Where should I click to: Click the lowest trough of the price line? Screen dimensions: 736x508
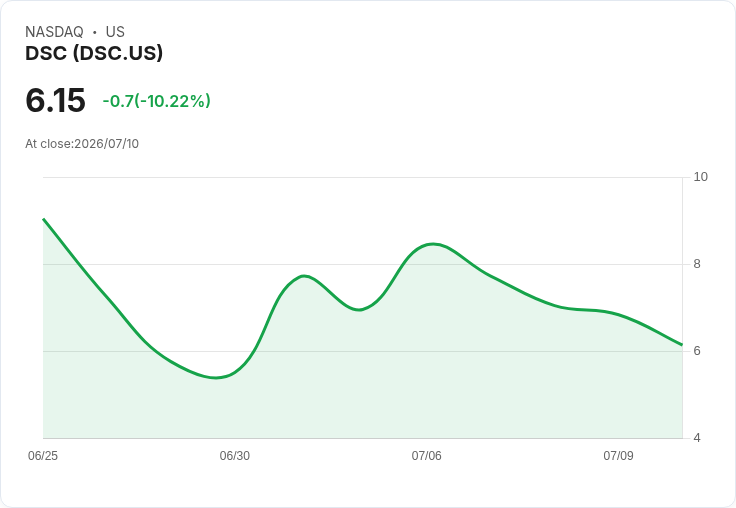pyautogui.click(x=215, y=377)
